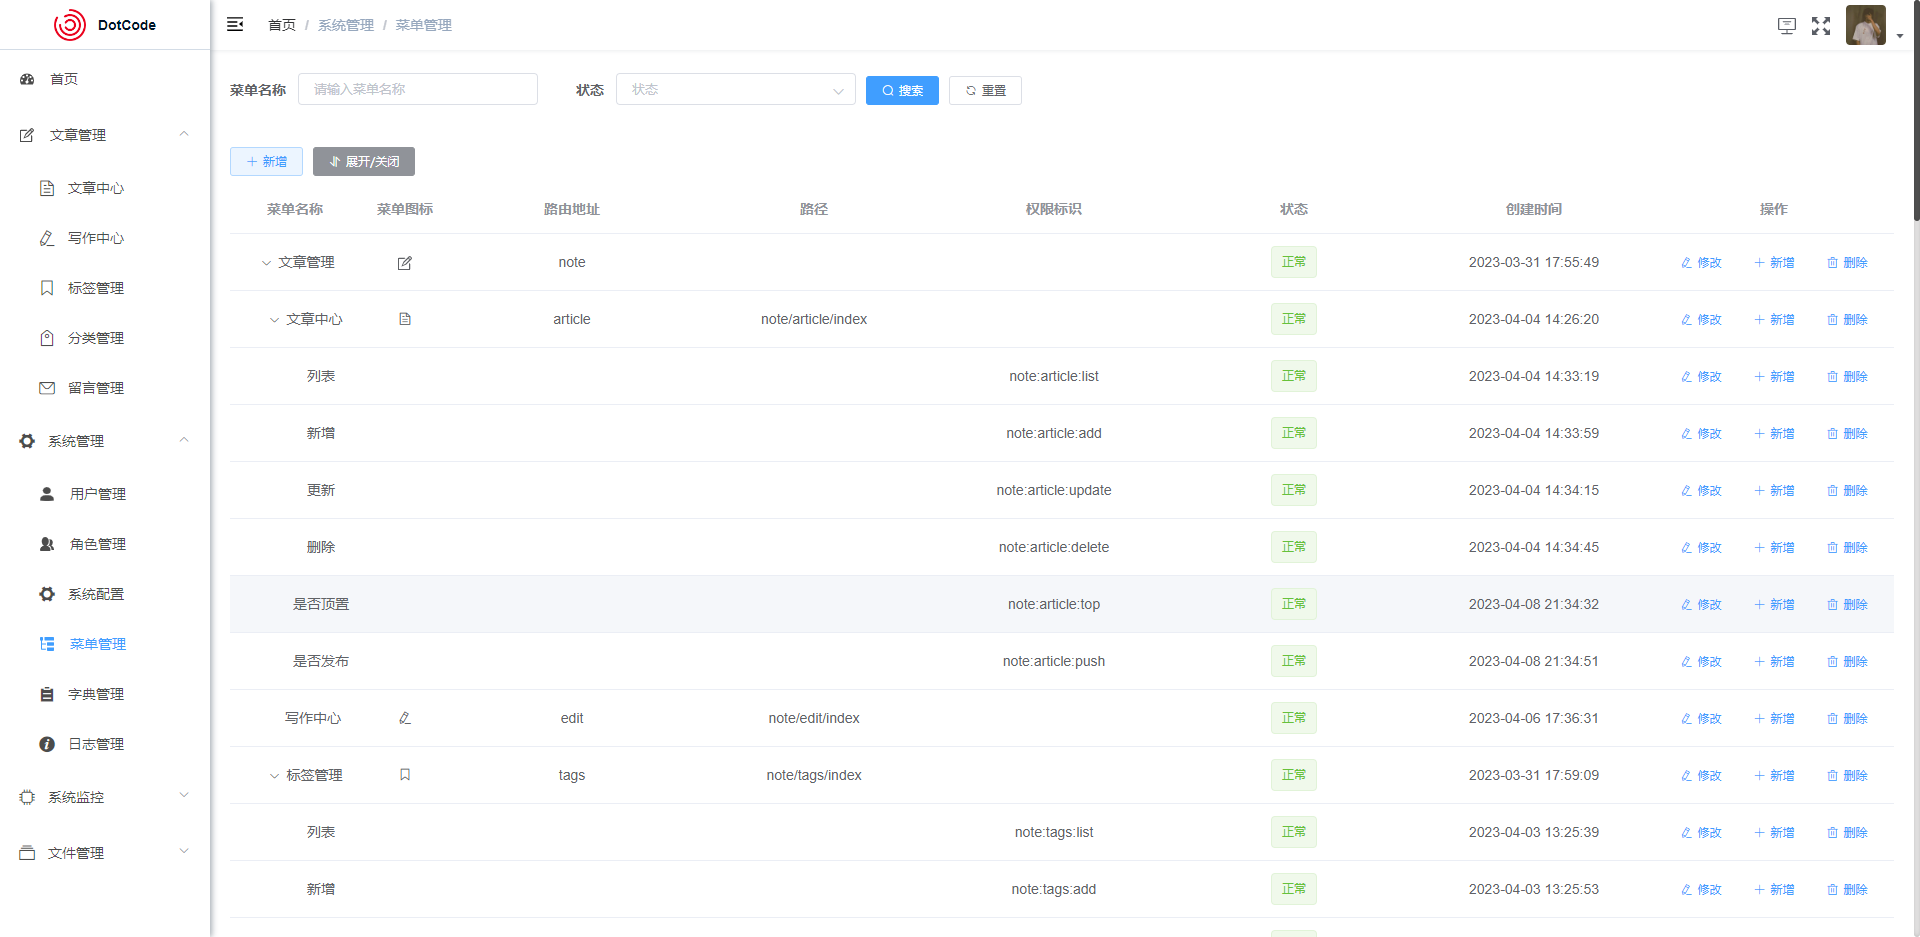
Task: Toggle 展开/关闭 for all rows
Action: tap(363, 162)
